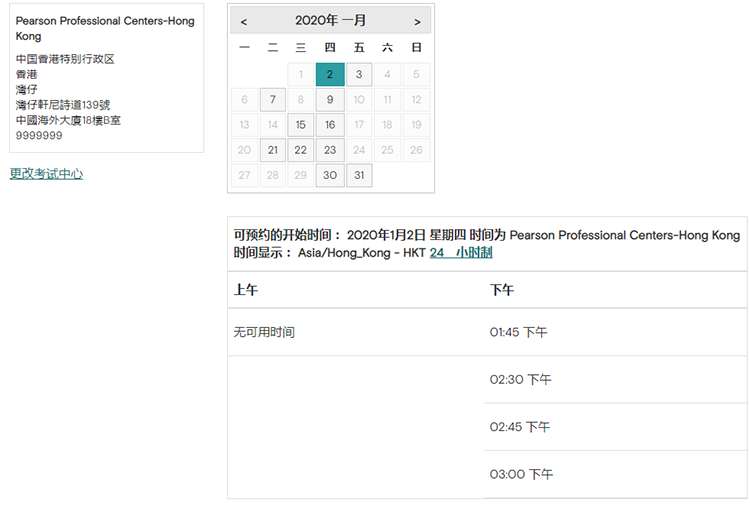Click the 更改考试中心 link

pos(46,174)
